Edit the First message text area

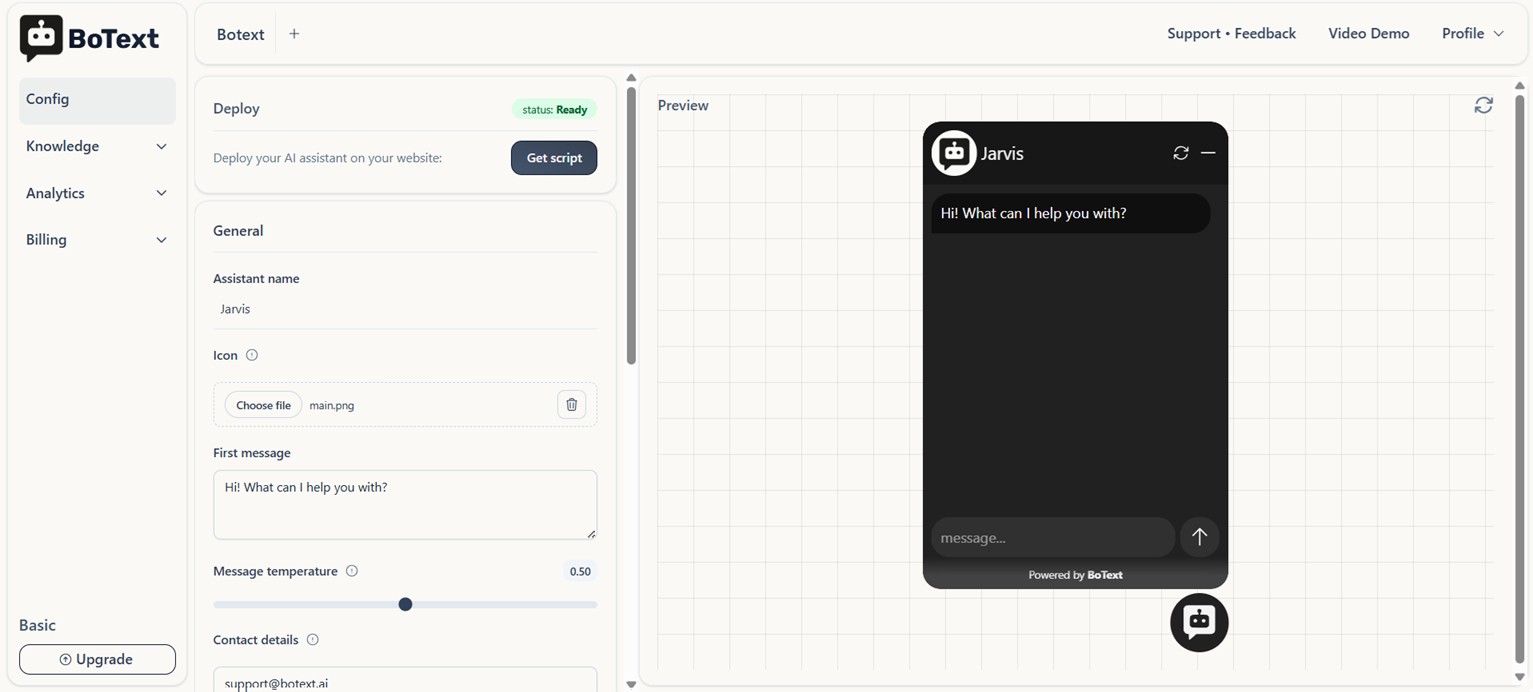click(405, 505)
